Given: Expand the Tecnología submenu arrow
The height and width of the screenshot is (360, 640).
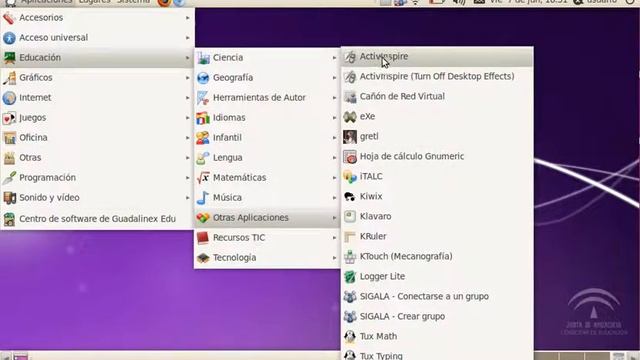Looking at the screenshot, I should coord(334,258).
